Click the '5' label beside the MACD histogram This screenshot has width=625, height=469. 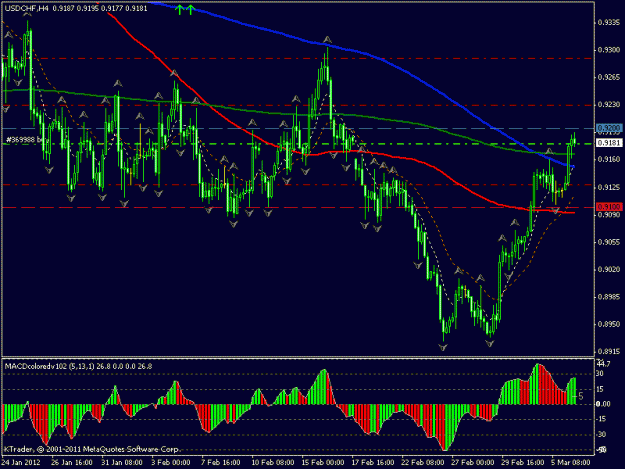pos(581,396)
